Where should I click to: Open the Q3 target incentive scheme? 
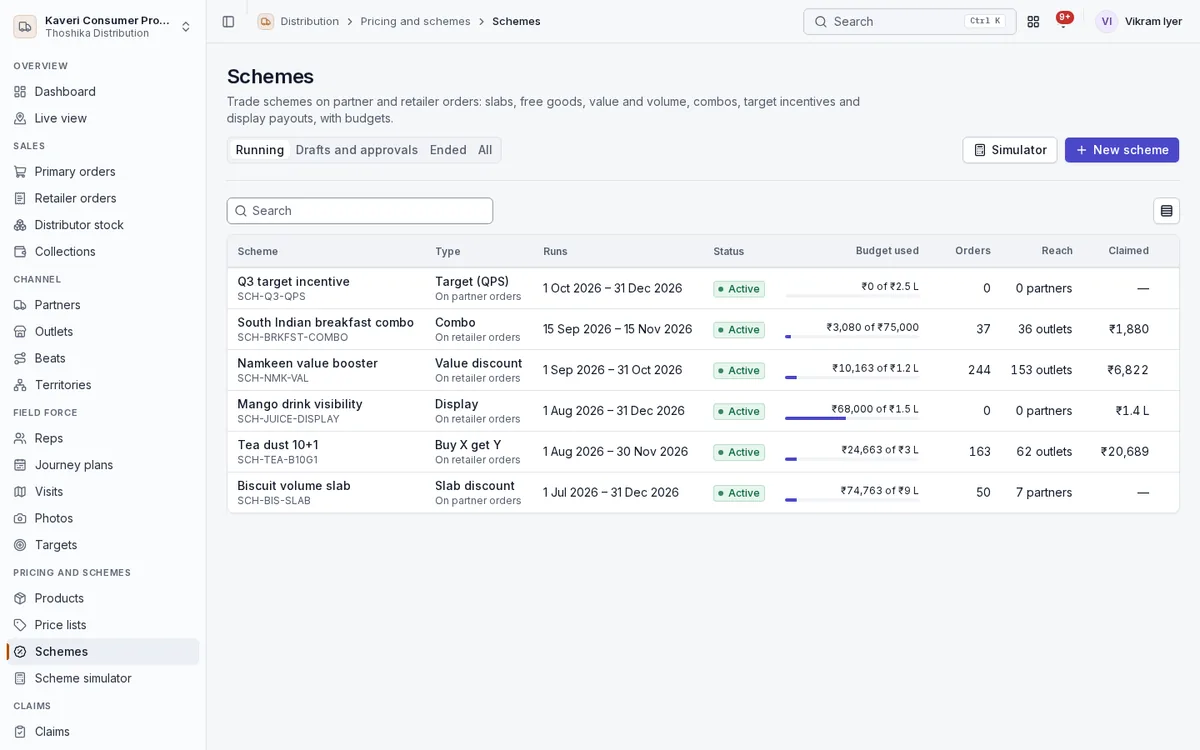[x=293, y=281]
